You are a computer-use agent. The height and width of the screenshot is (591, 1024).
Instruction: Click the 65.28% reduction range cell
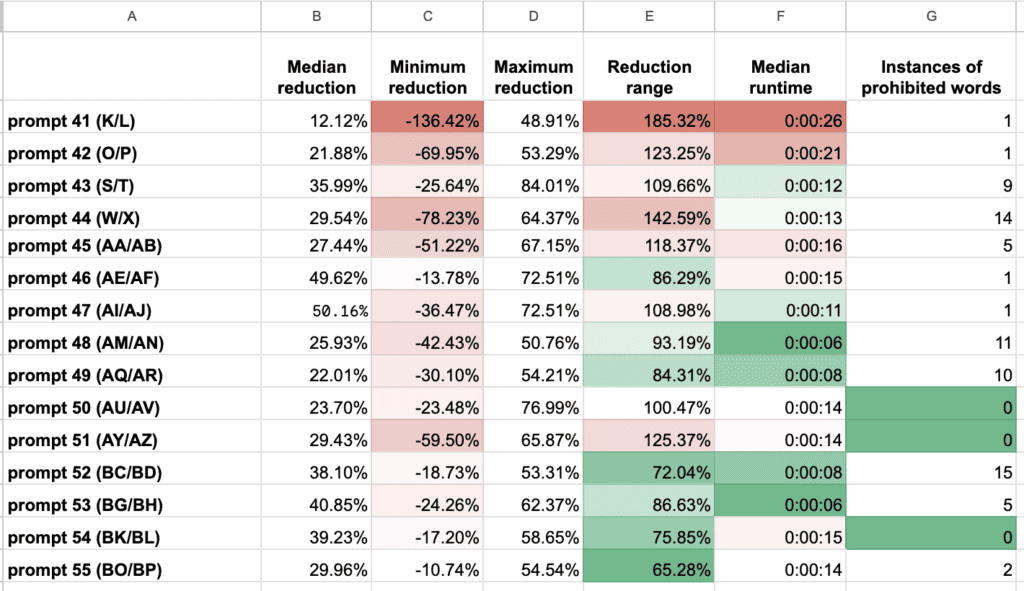pyautogui.click(x=649, y=570)
